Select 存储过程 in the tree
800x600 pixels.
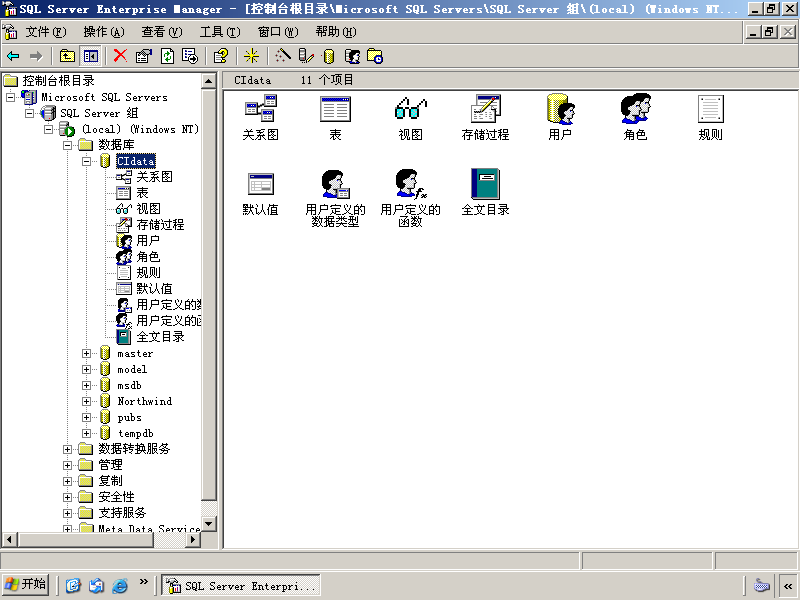[x=160, y=224]
